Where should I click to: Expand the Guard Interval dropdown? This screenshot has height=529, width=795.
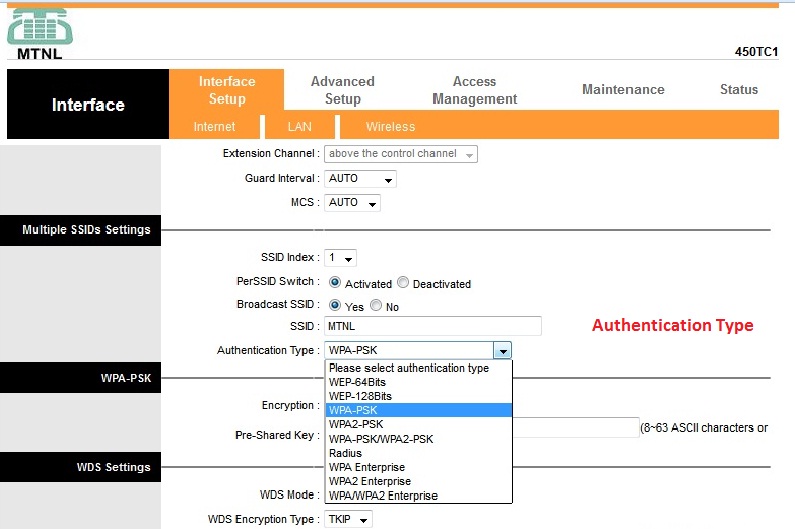(x=360, y=179)
